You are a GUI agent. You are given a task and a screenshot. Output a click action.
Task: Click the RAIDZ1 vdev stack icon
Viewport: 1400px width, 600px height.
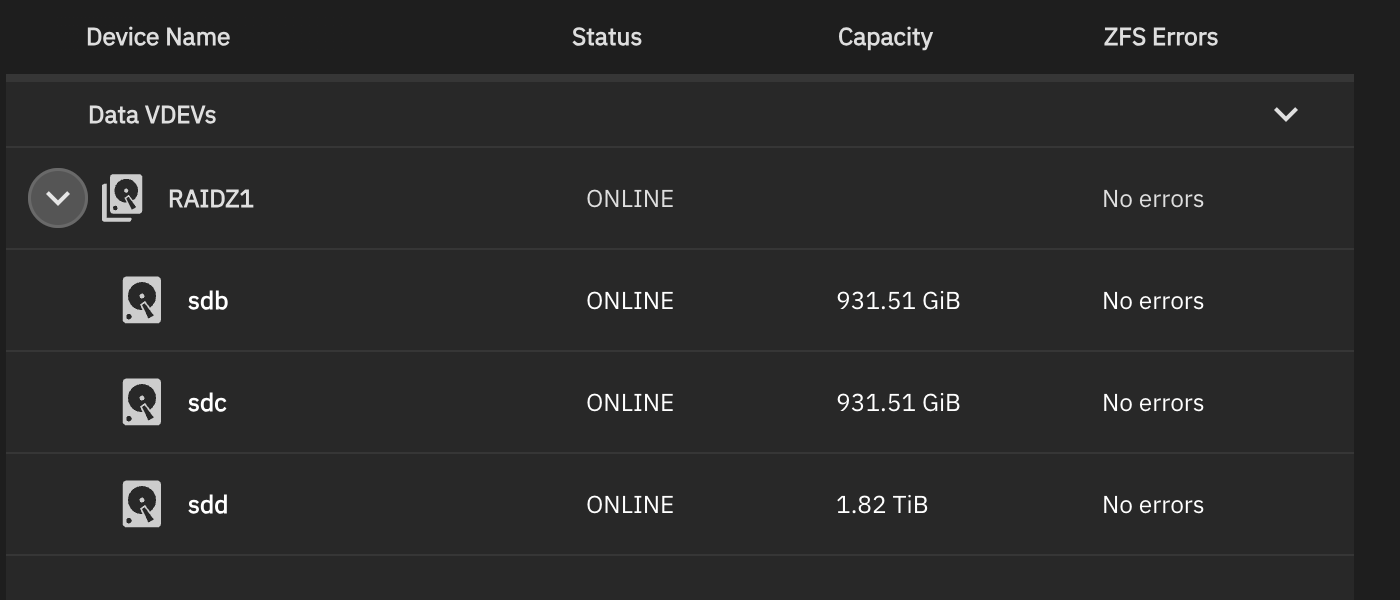coord(122,198)
